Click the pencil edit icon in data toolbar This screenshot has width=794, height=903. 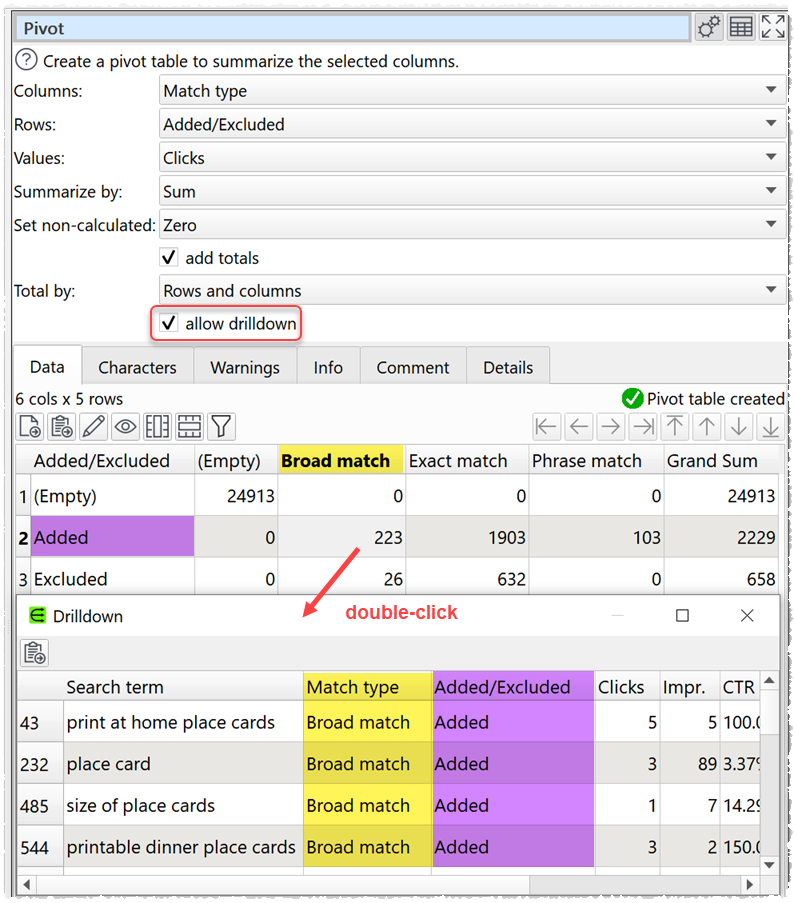pyautogui.click(x=93, y=428)
